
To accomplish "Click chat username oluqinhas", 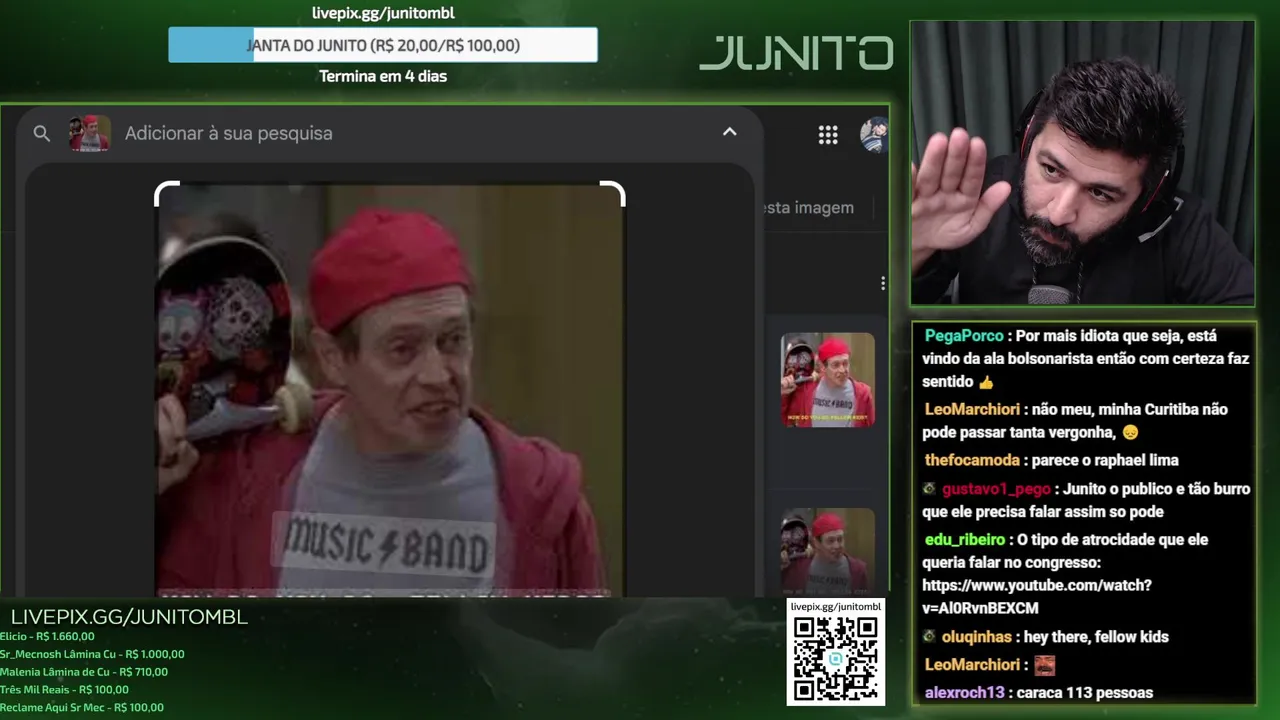I will pos(979,637).
